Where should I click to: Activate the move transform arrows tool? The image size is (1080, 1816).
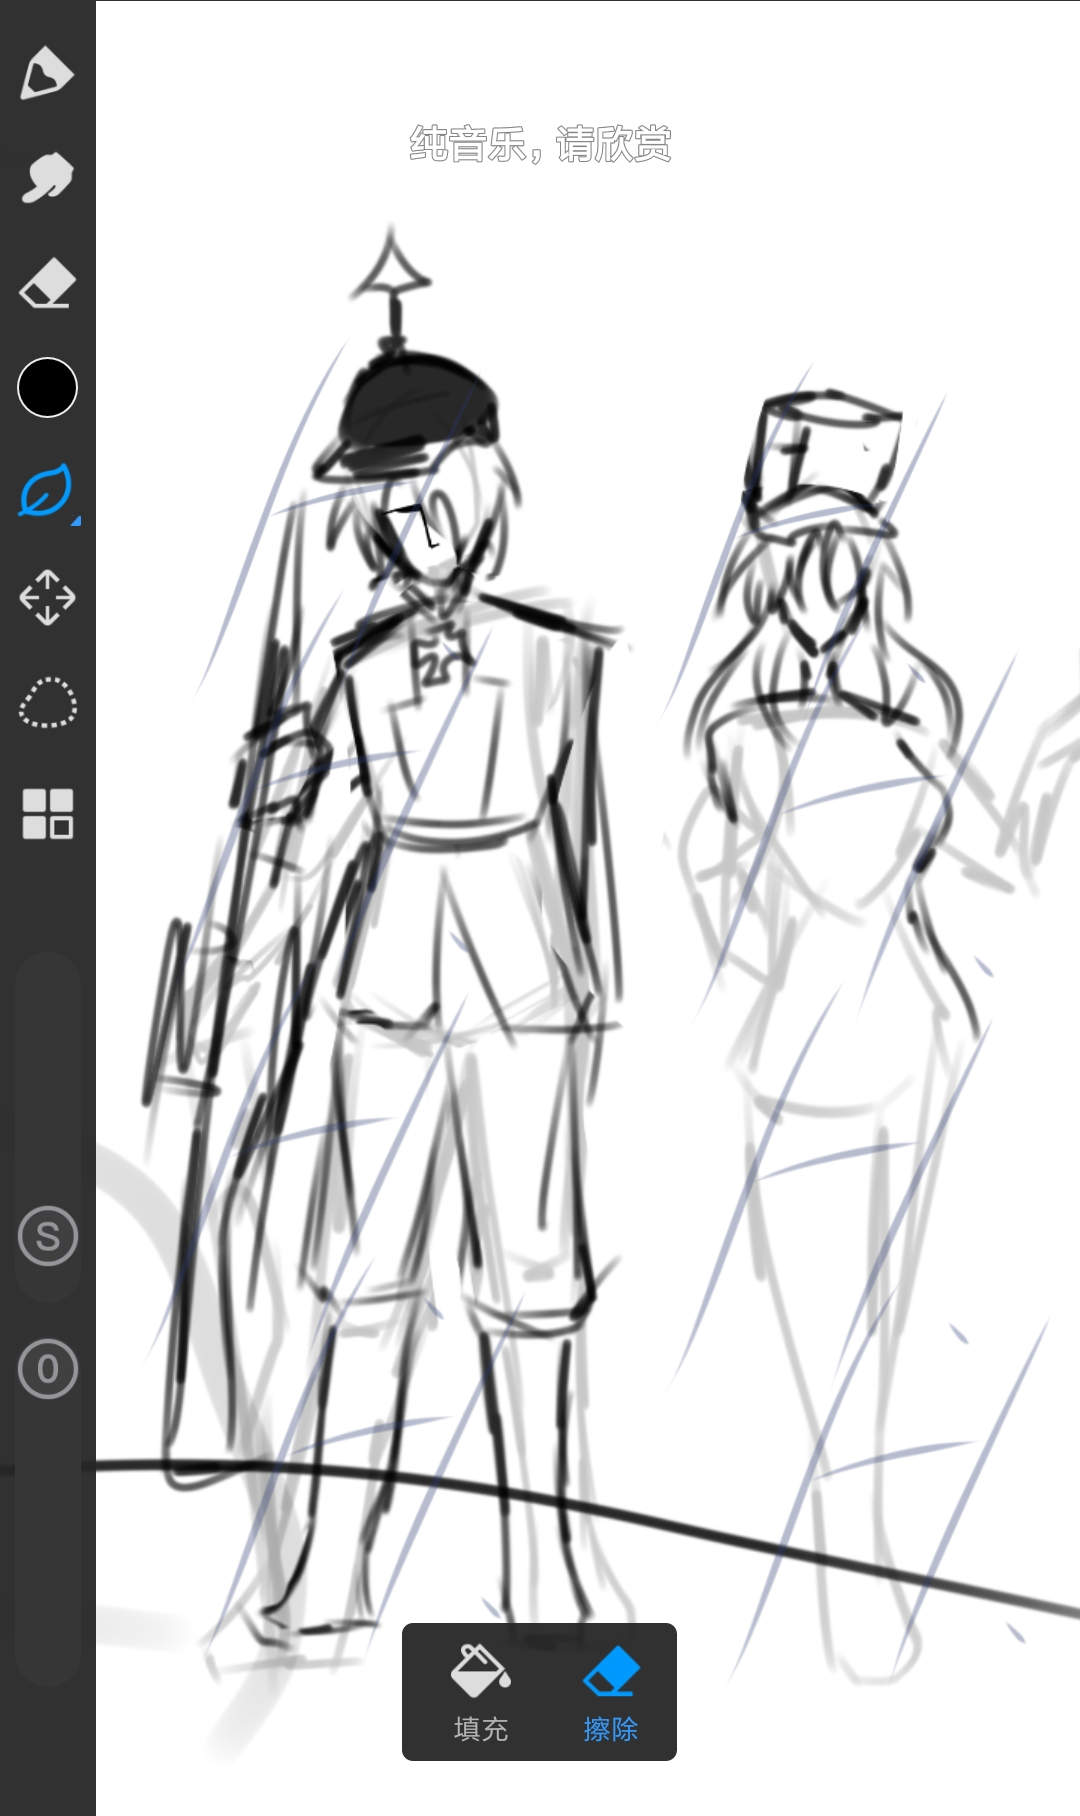point(47,598)
